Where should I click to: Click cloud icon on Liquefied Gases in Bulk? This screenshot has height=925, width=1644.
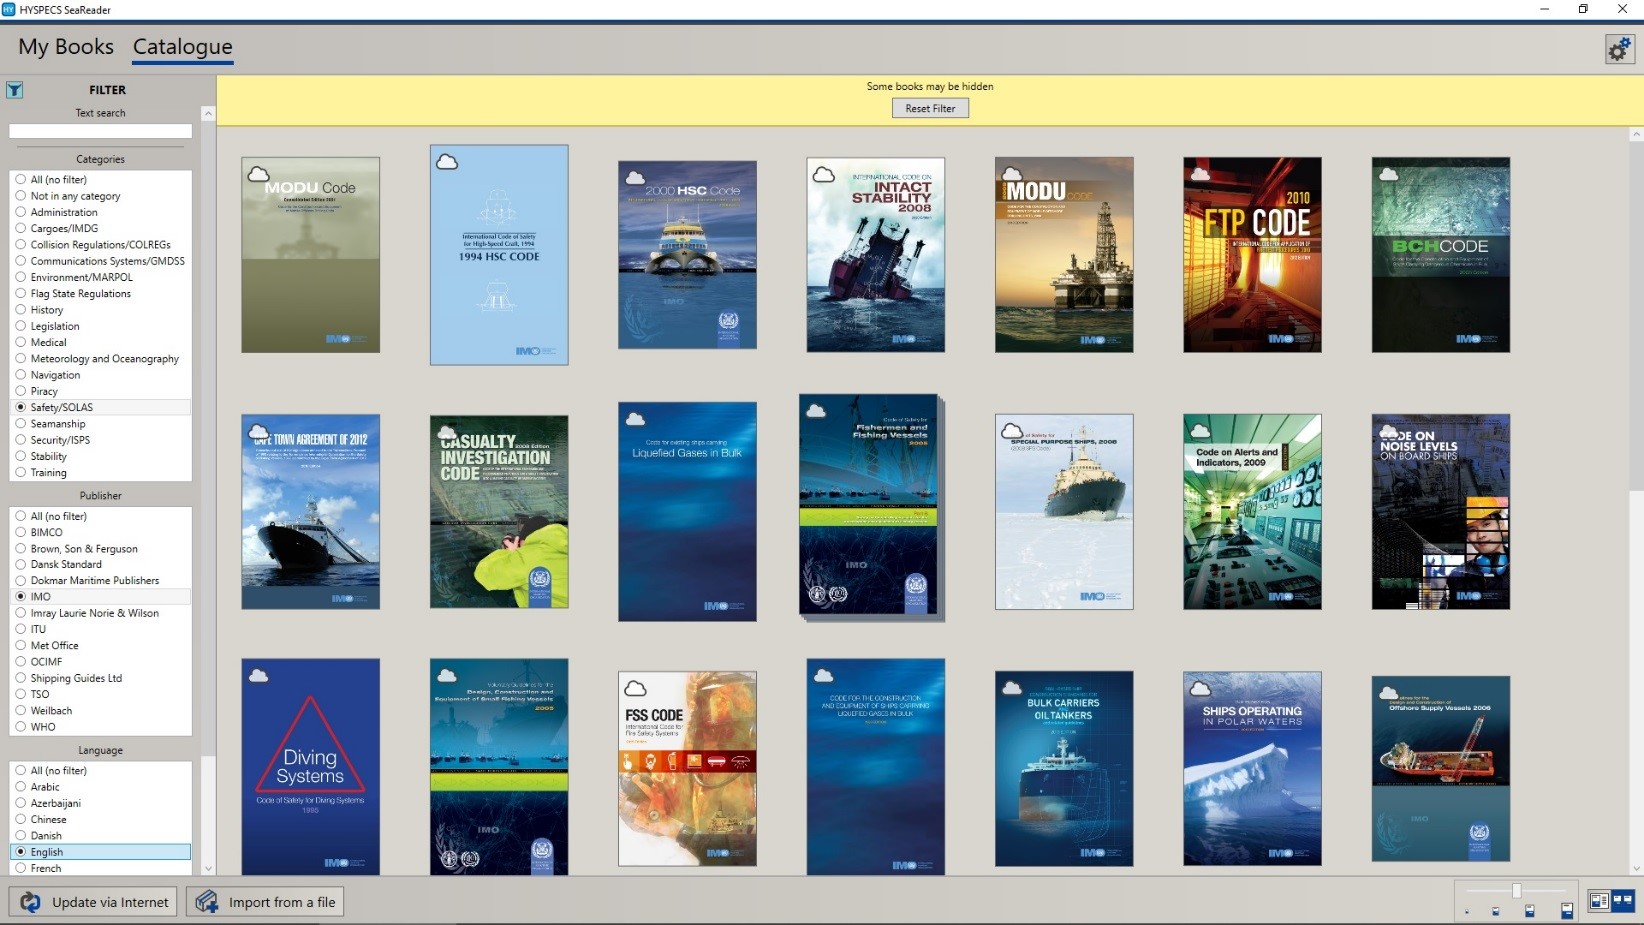pyautogui.click(x=635, y=419)
